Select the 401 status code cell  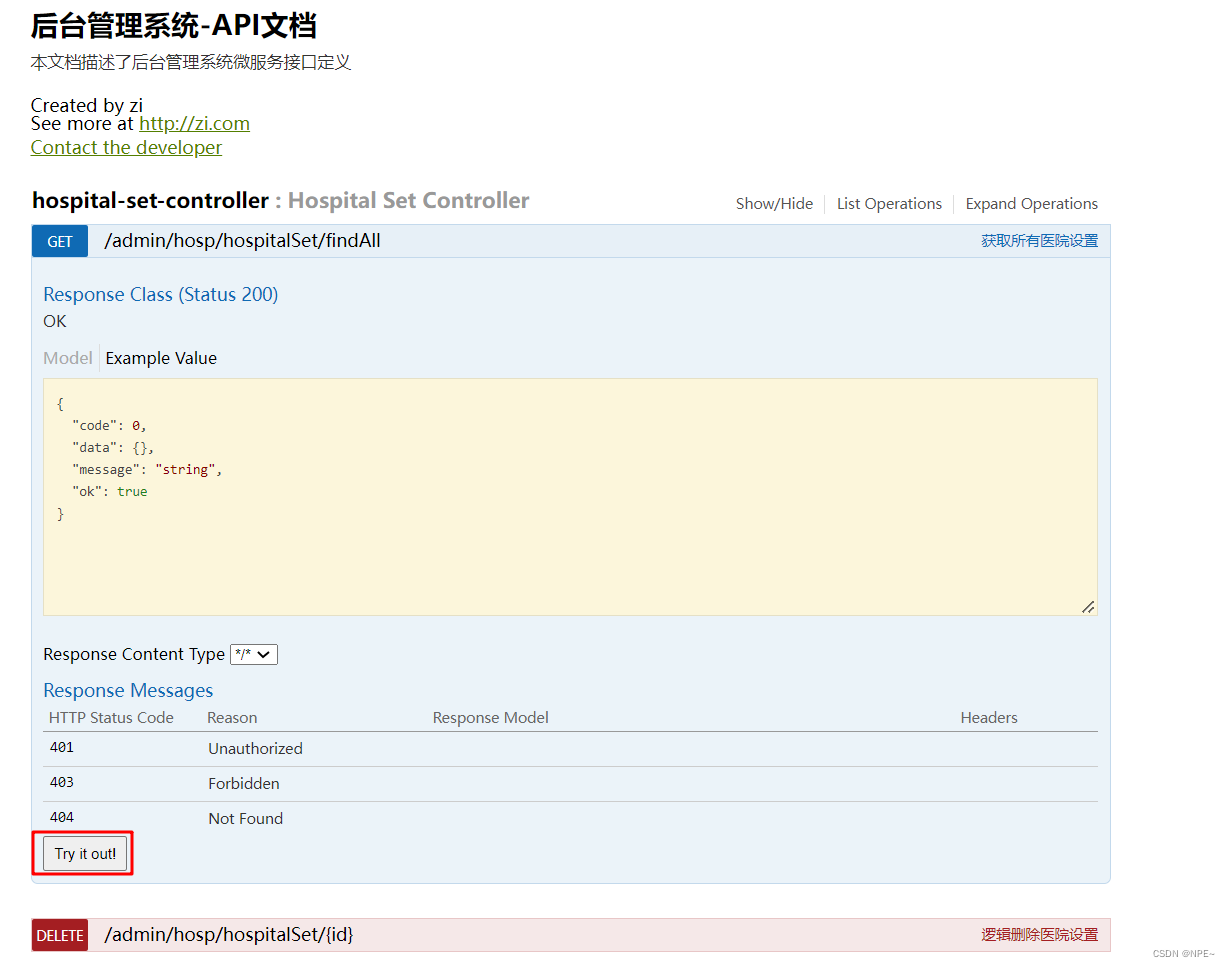click(62, 748)
